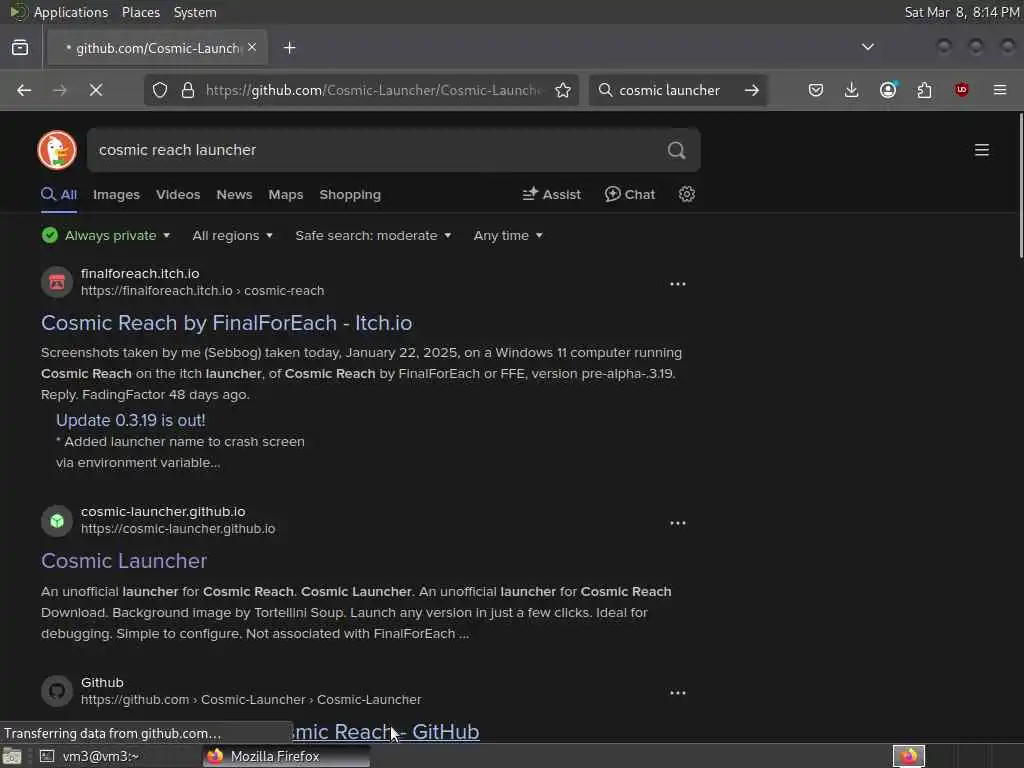
Task: Open the GitHub result title link
Action: pyautogui.click(x=384, y=732)
